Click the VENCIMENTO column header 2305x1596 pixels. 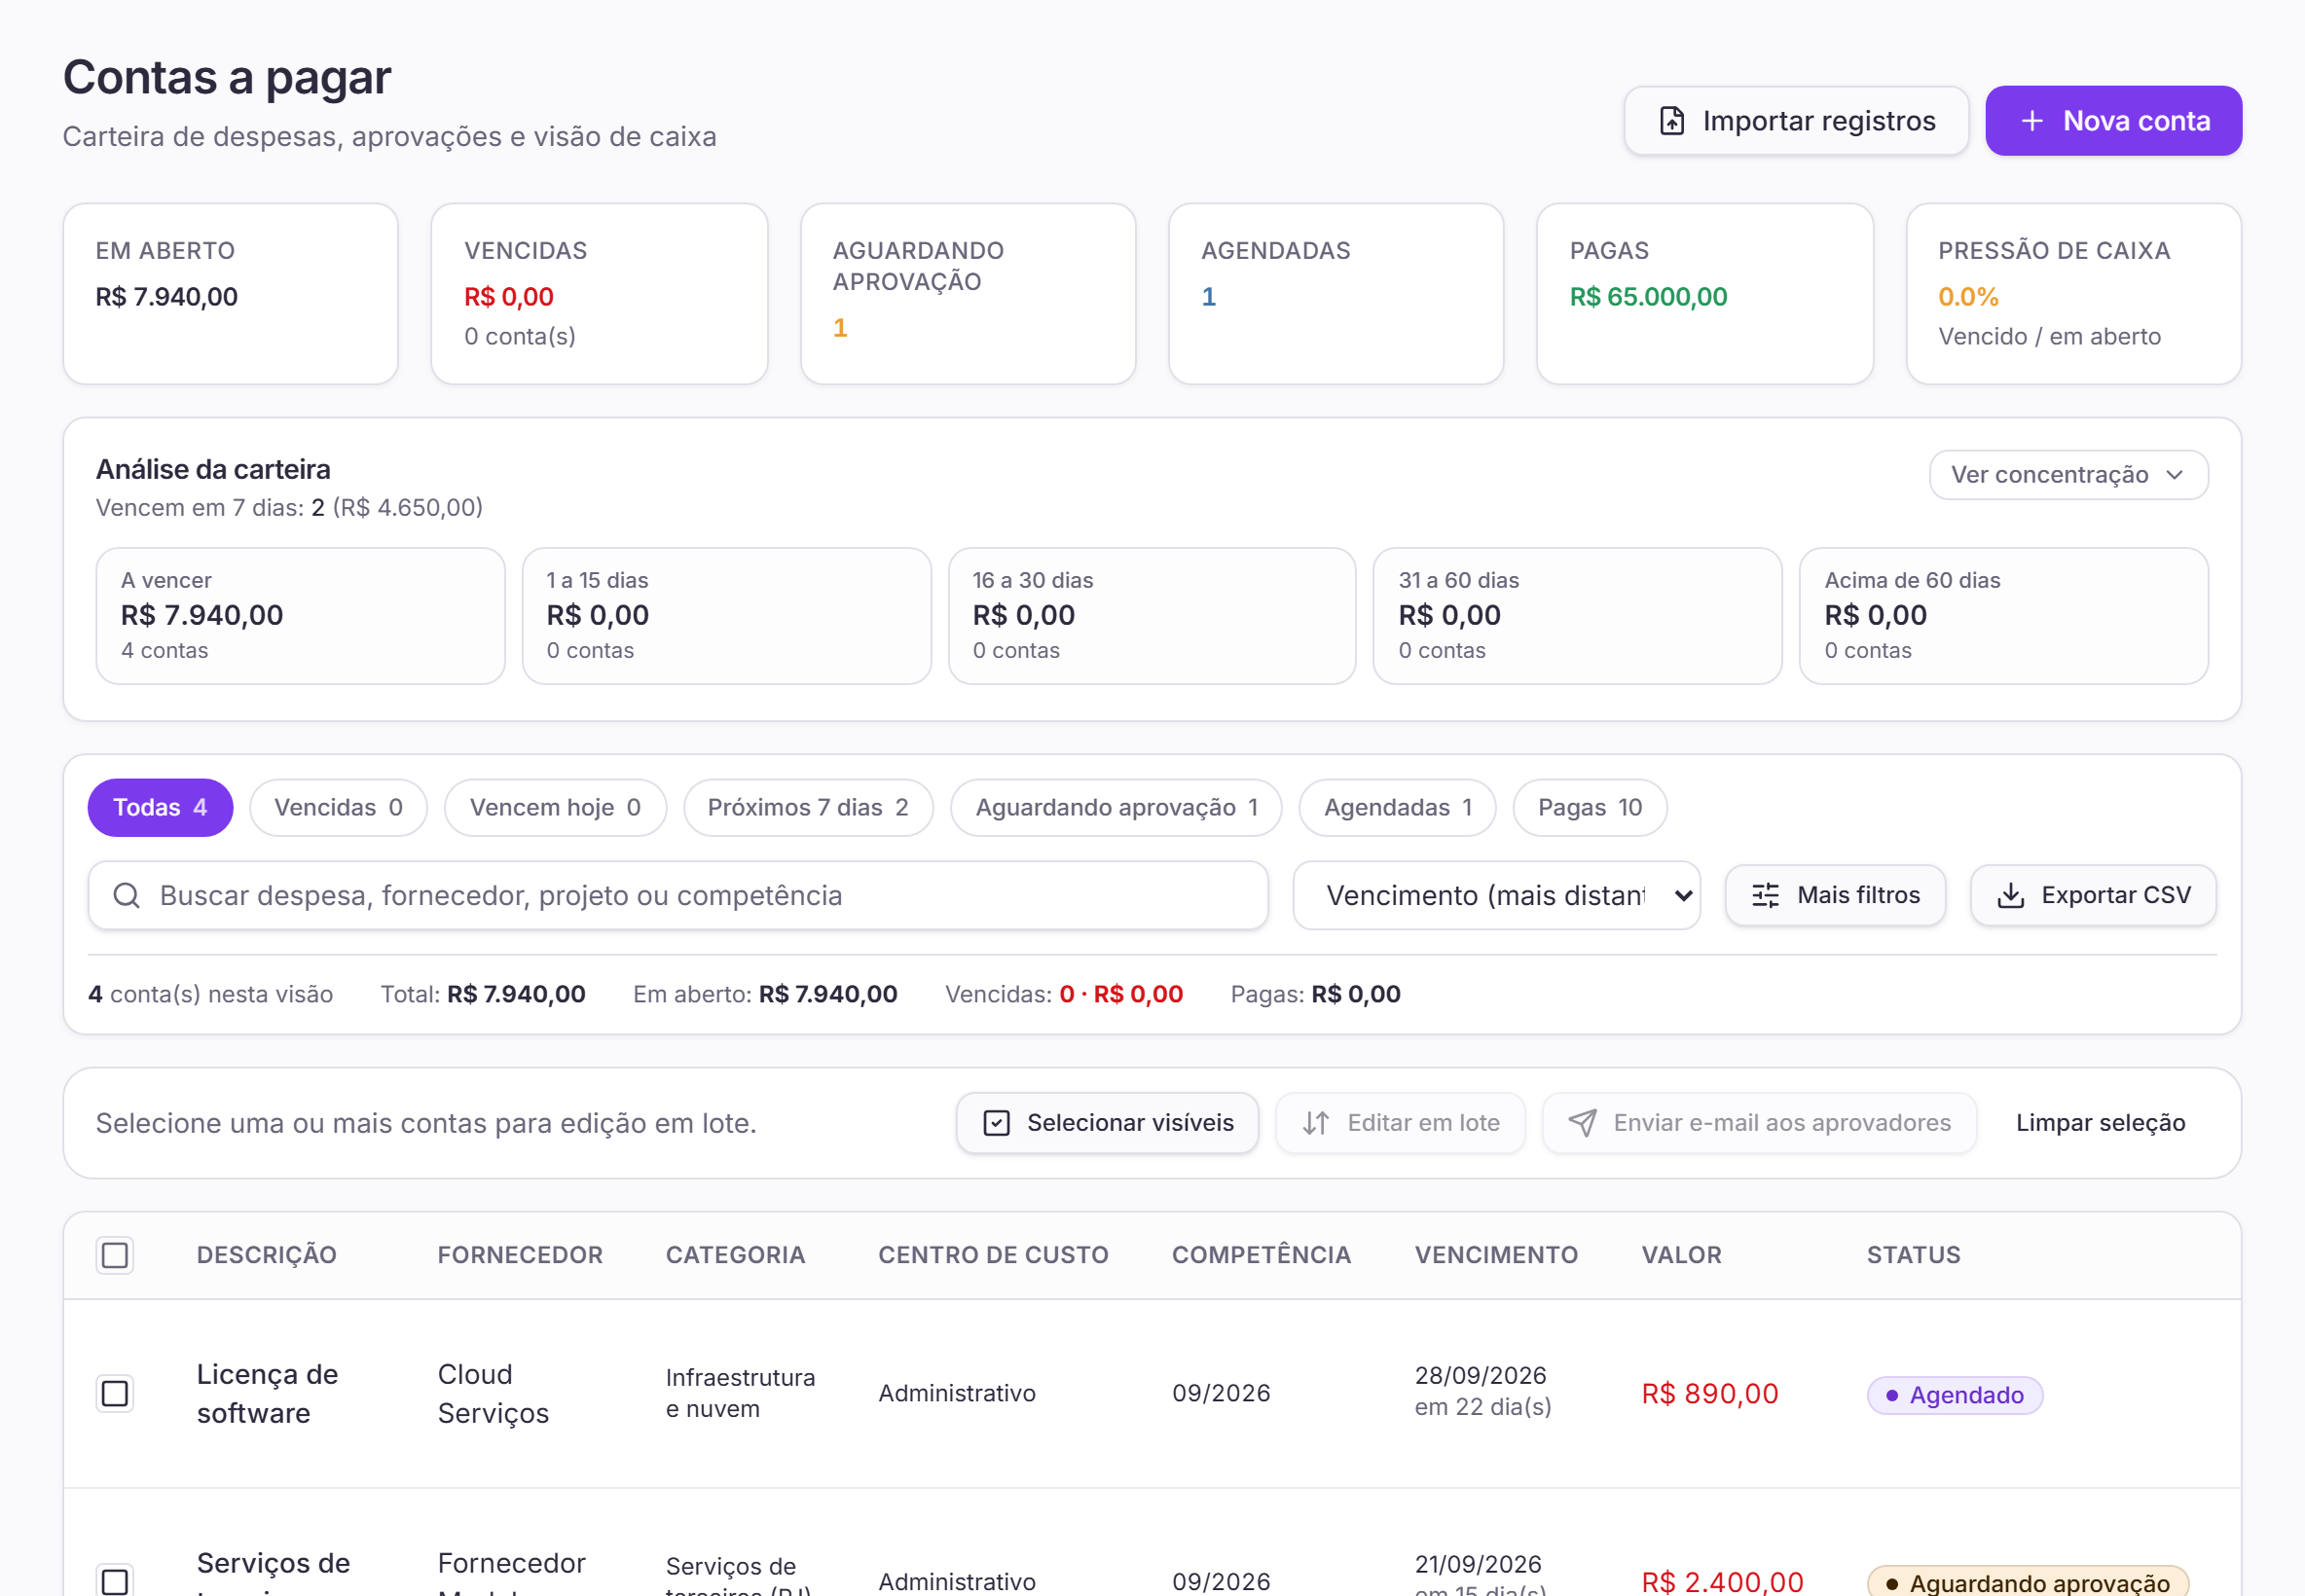pos(1496,1255)
